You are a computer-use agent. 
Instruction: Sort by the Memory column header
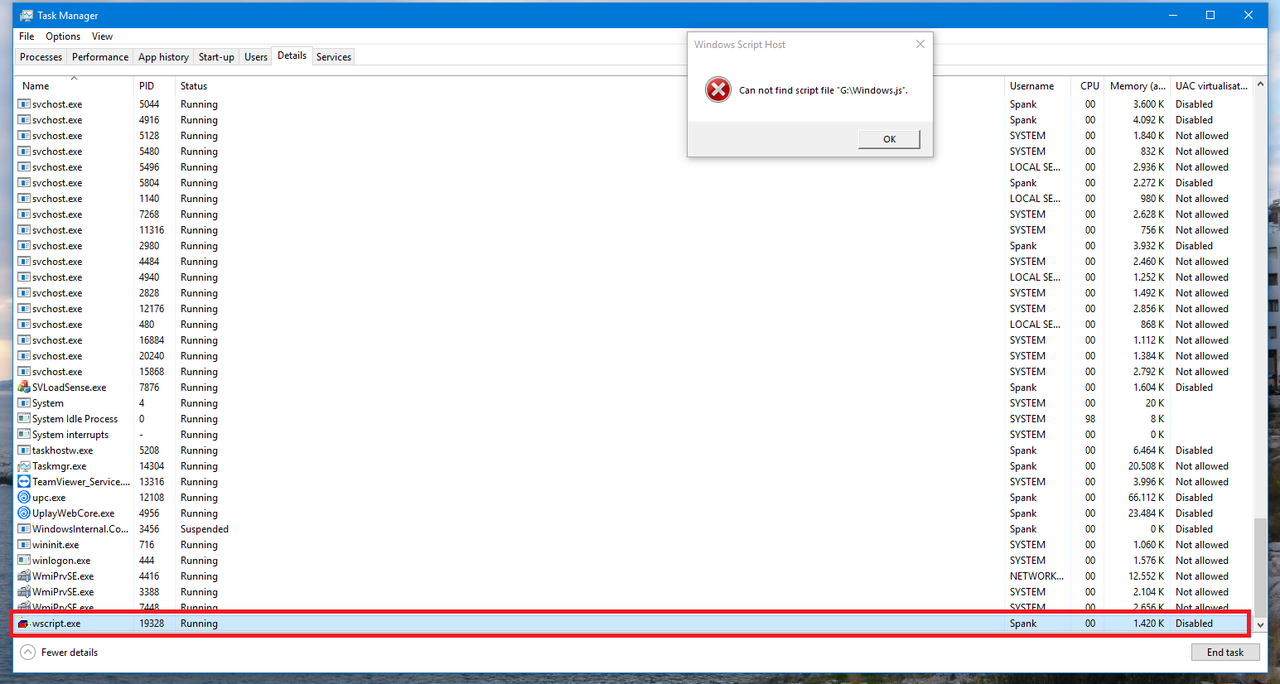coord(1137,86)
